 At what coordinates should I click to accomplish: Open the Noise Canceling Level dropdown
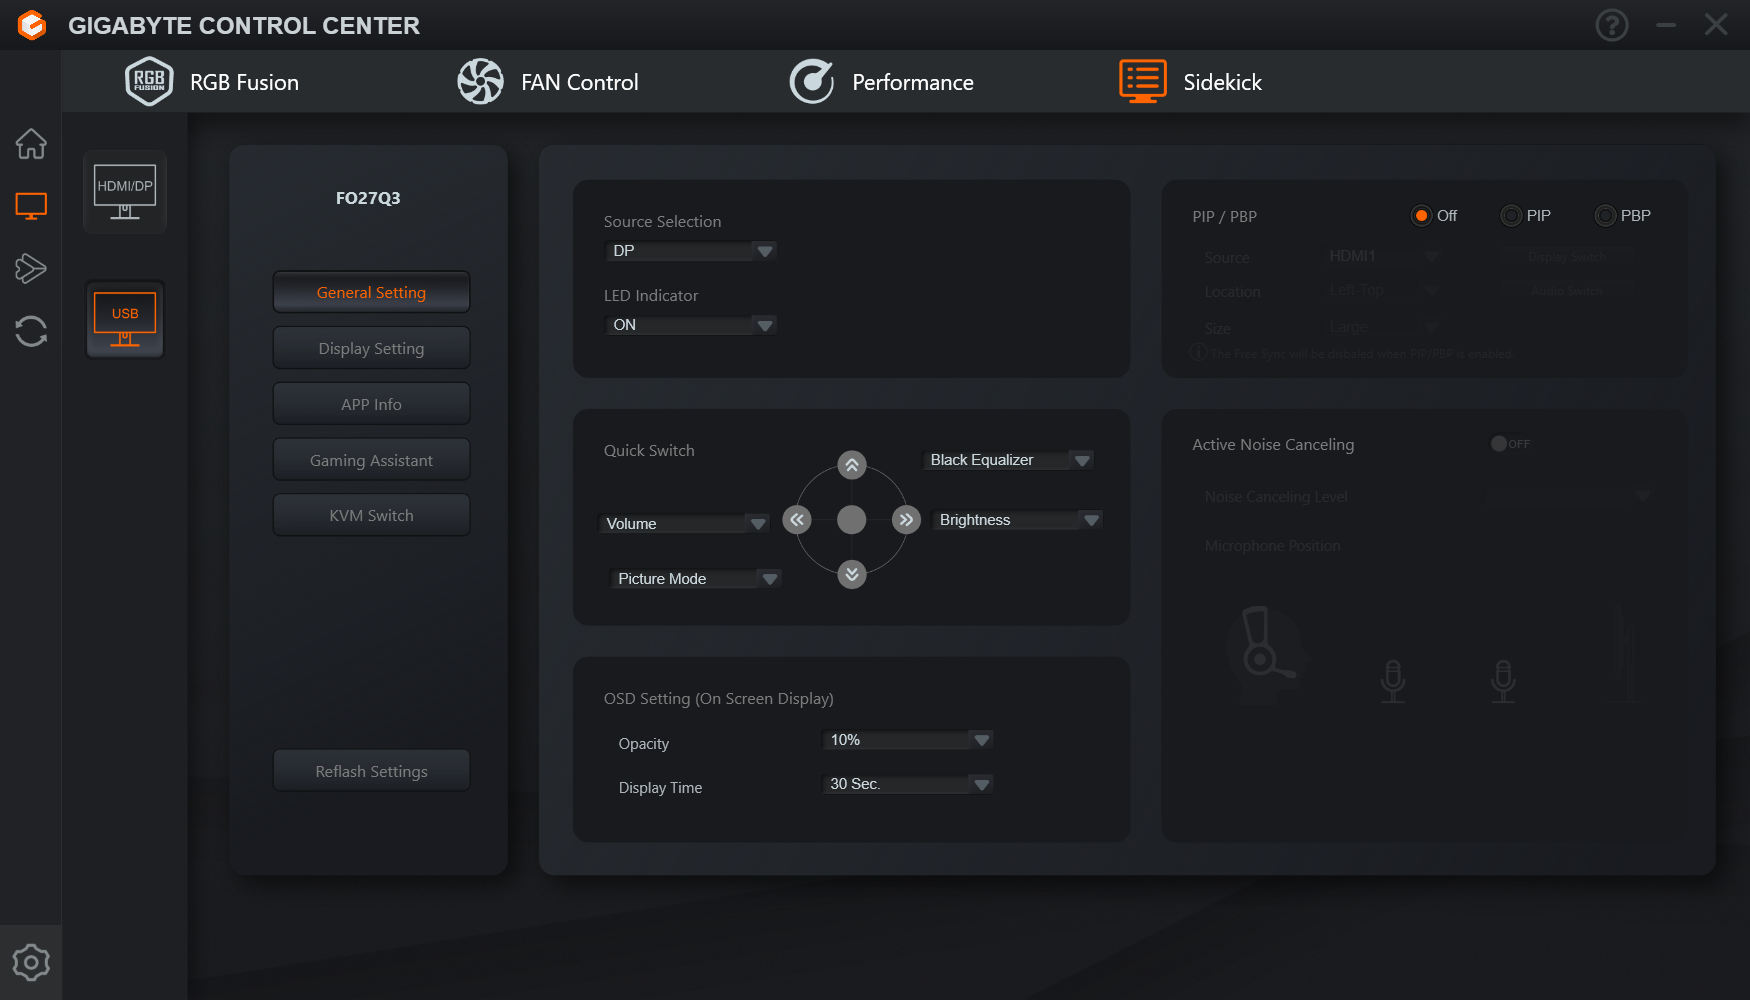click(1569, 496)
